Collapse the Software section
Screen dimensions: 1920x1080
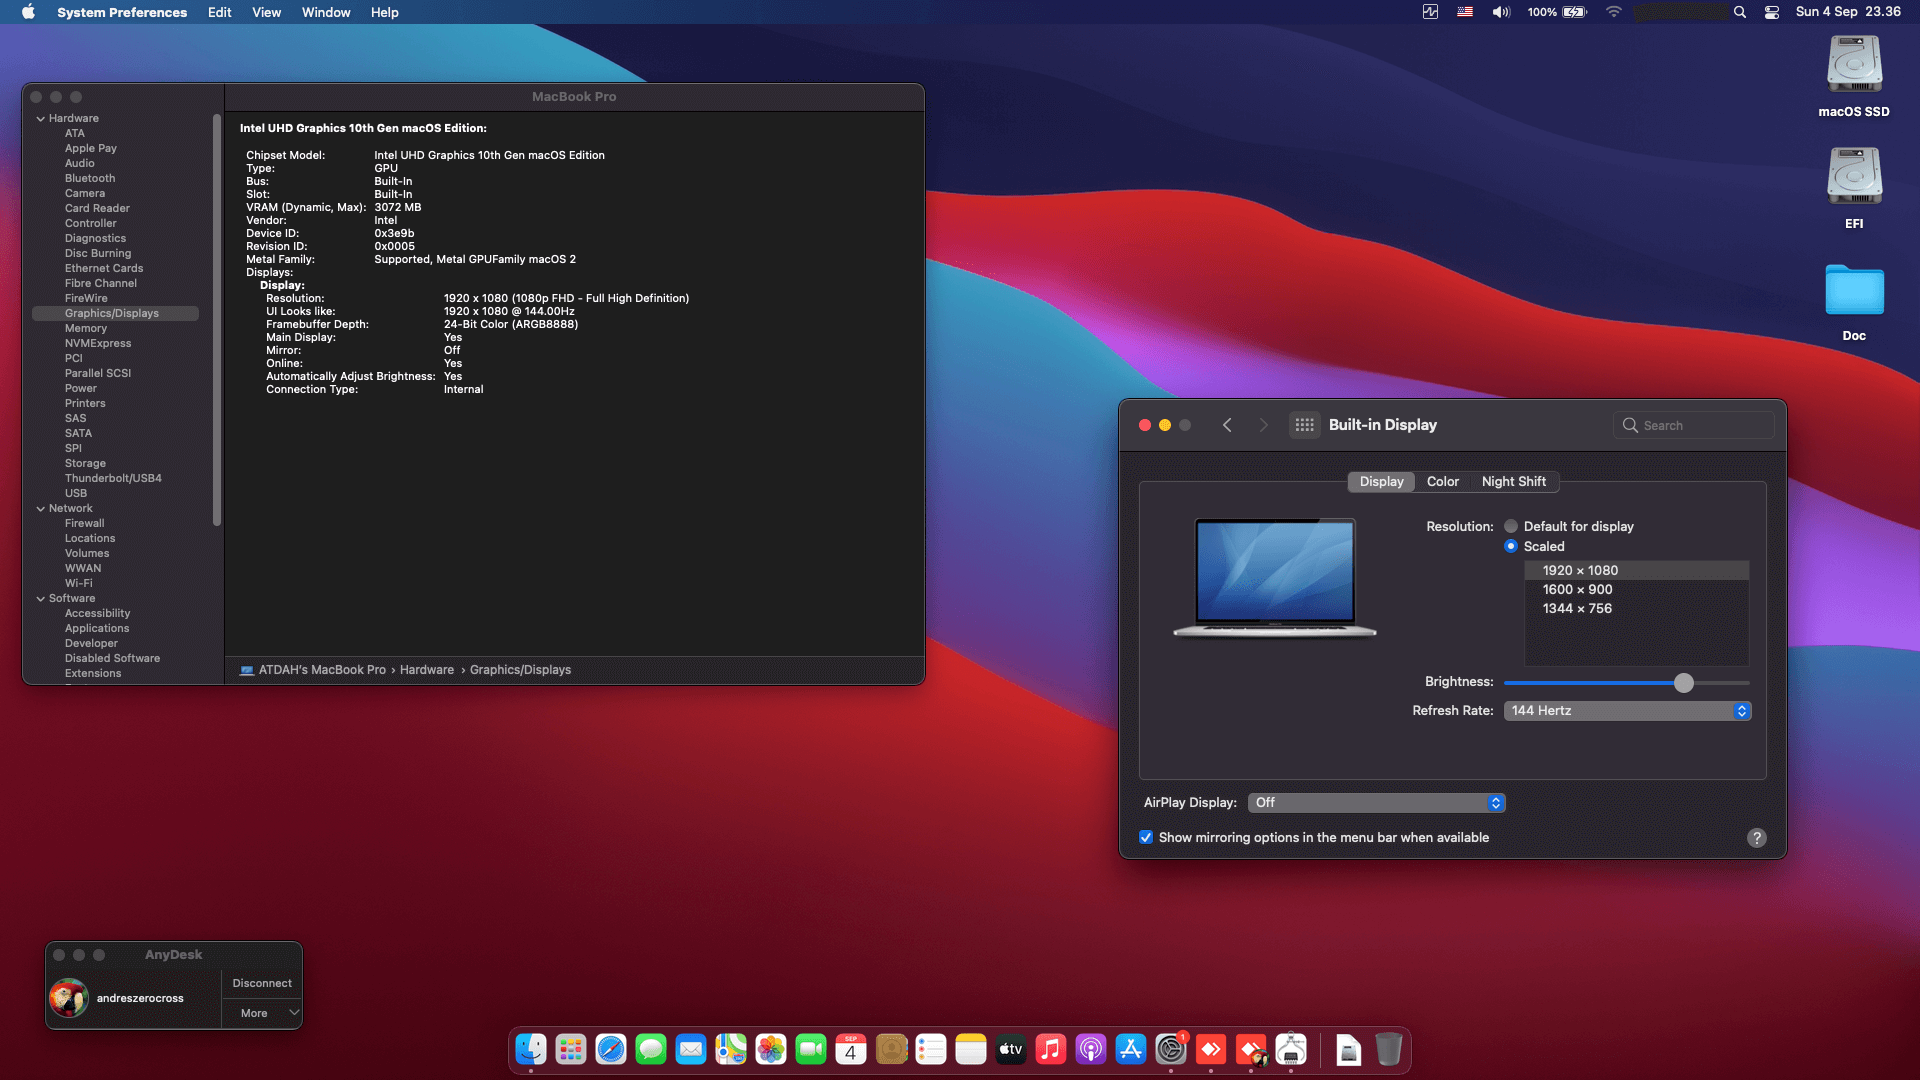[x=41, y=598]
